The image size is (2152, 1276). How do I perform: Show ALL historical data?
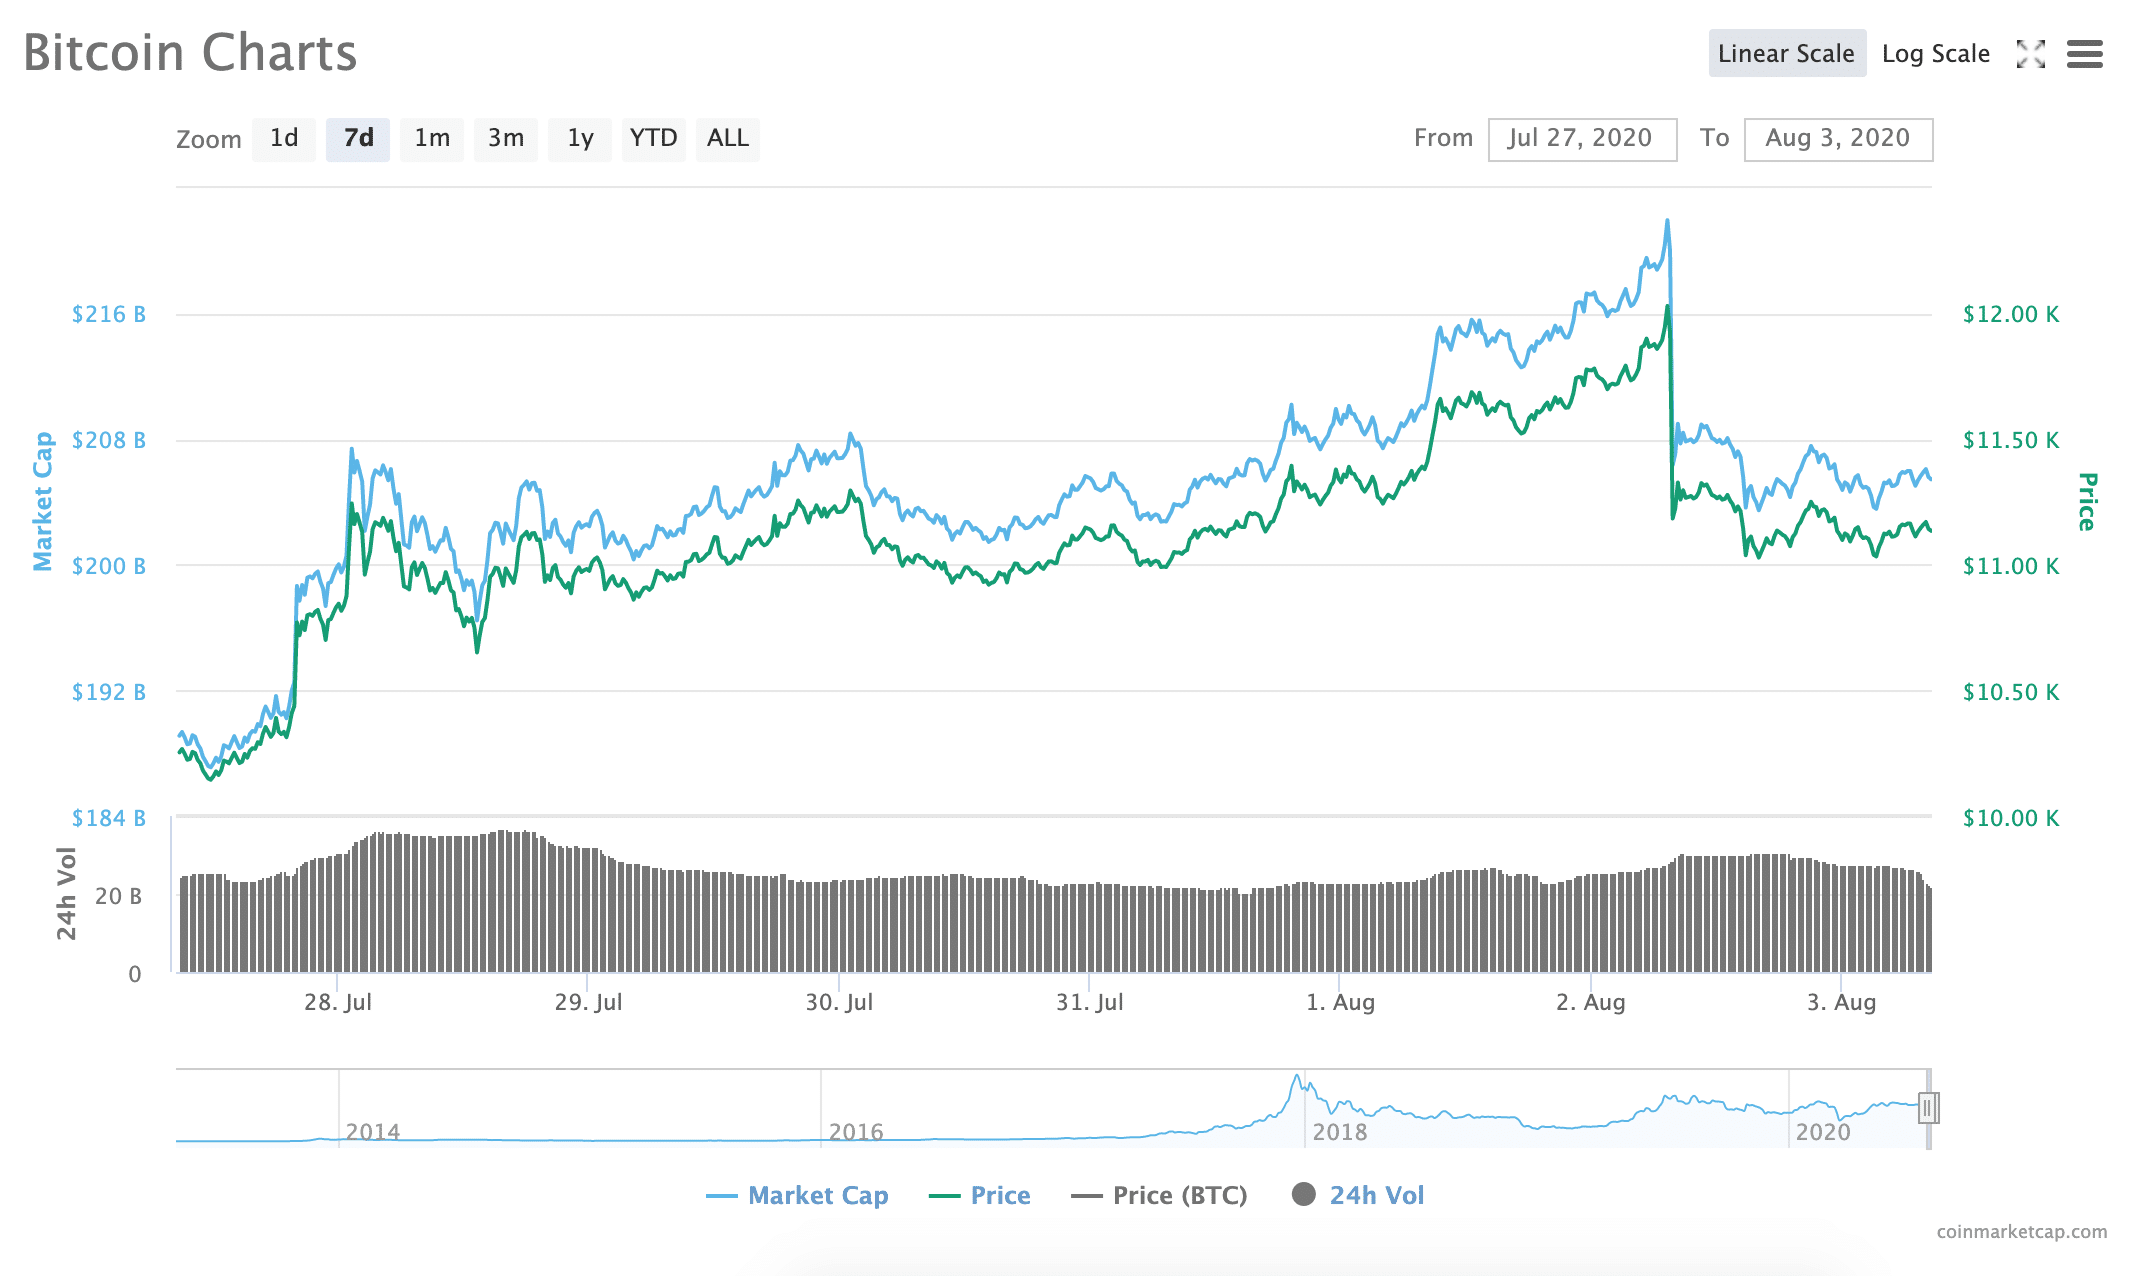(728, 138)
